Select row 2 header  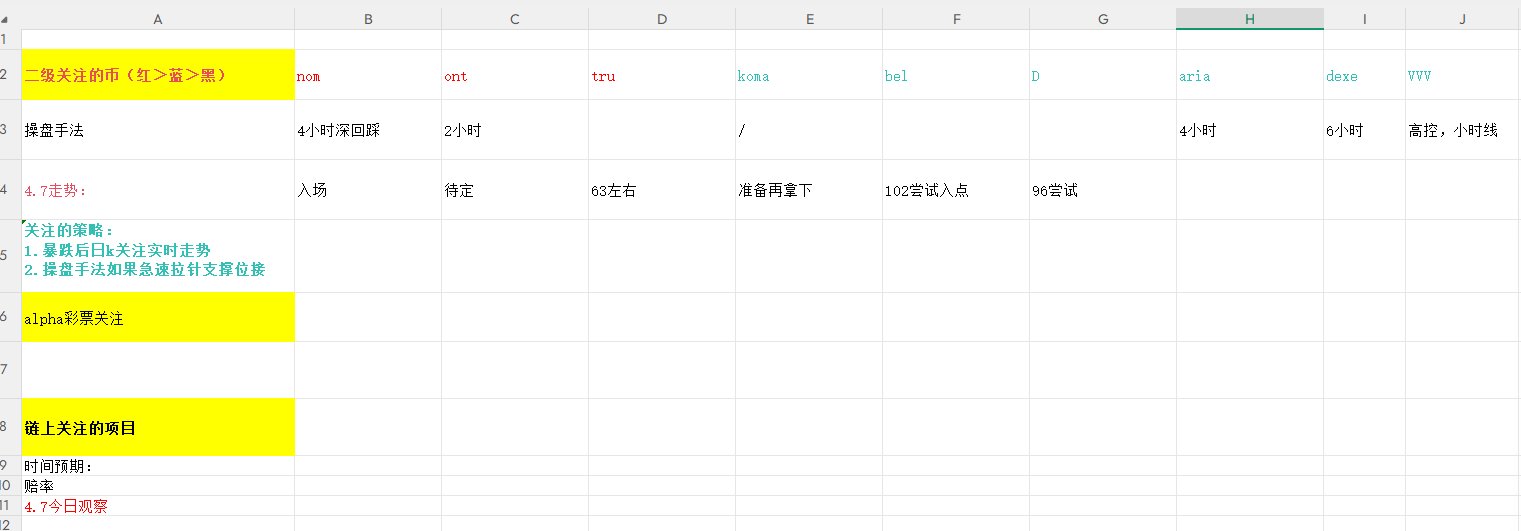(x=10, y=75)
